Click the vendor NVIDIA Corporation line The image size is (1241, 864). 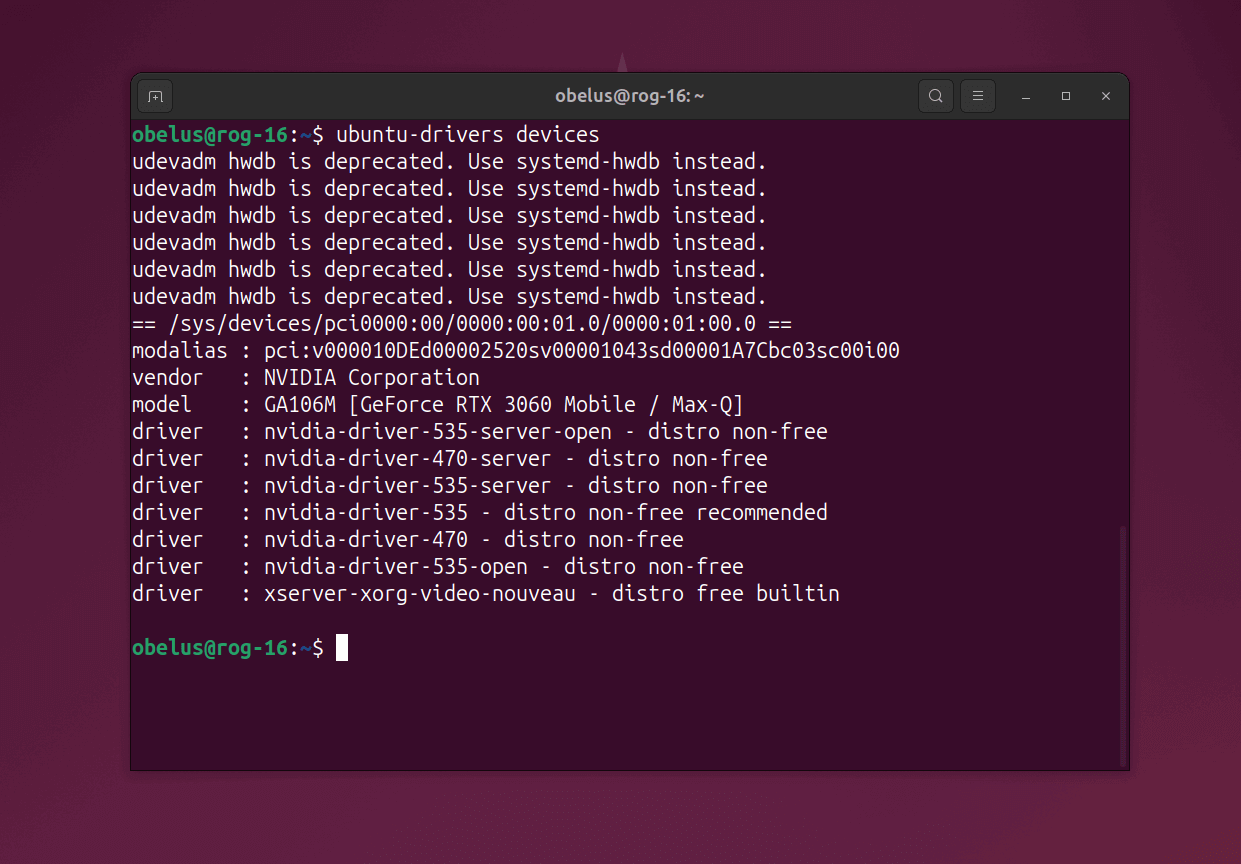pos(306,377)
